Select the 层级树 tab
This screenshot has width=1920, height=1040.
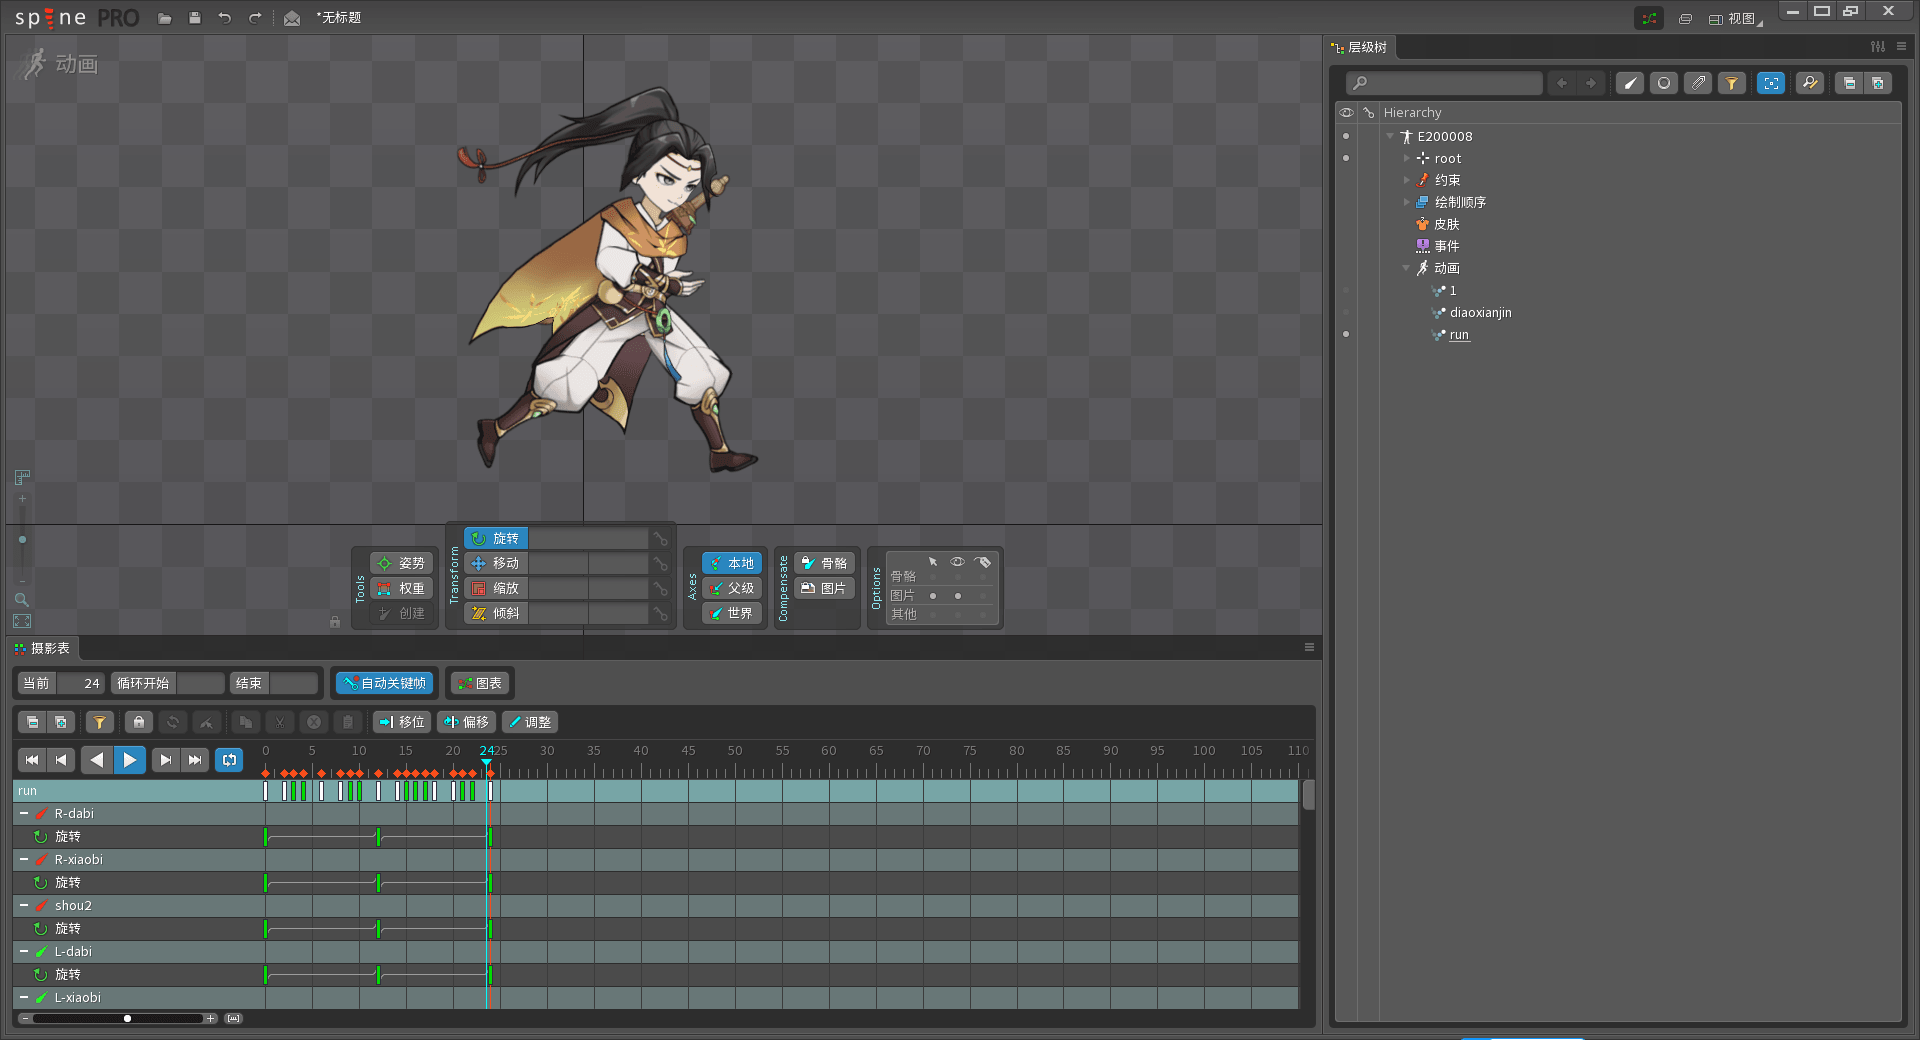point(1360,47)
